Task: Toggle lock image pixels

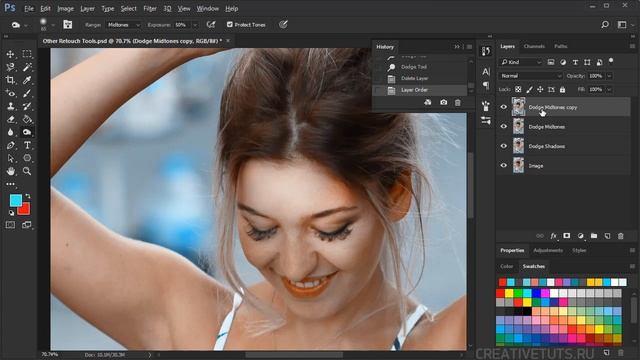Action: (529, 89)
